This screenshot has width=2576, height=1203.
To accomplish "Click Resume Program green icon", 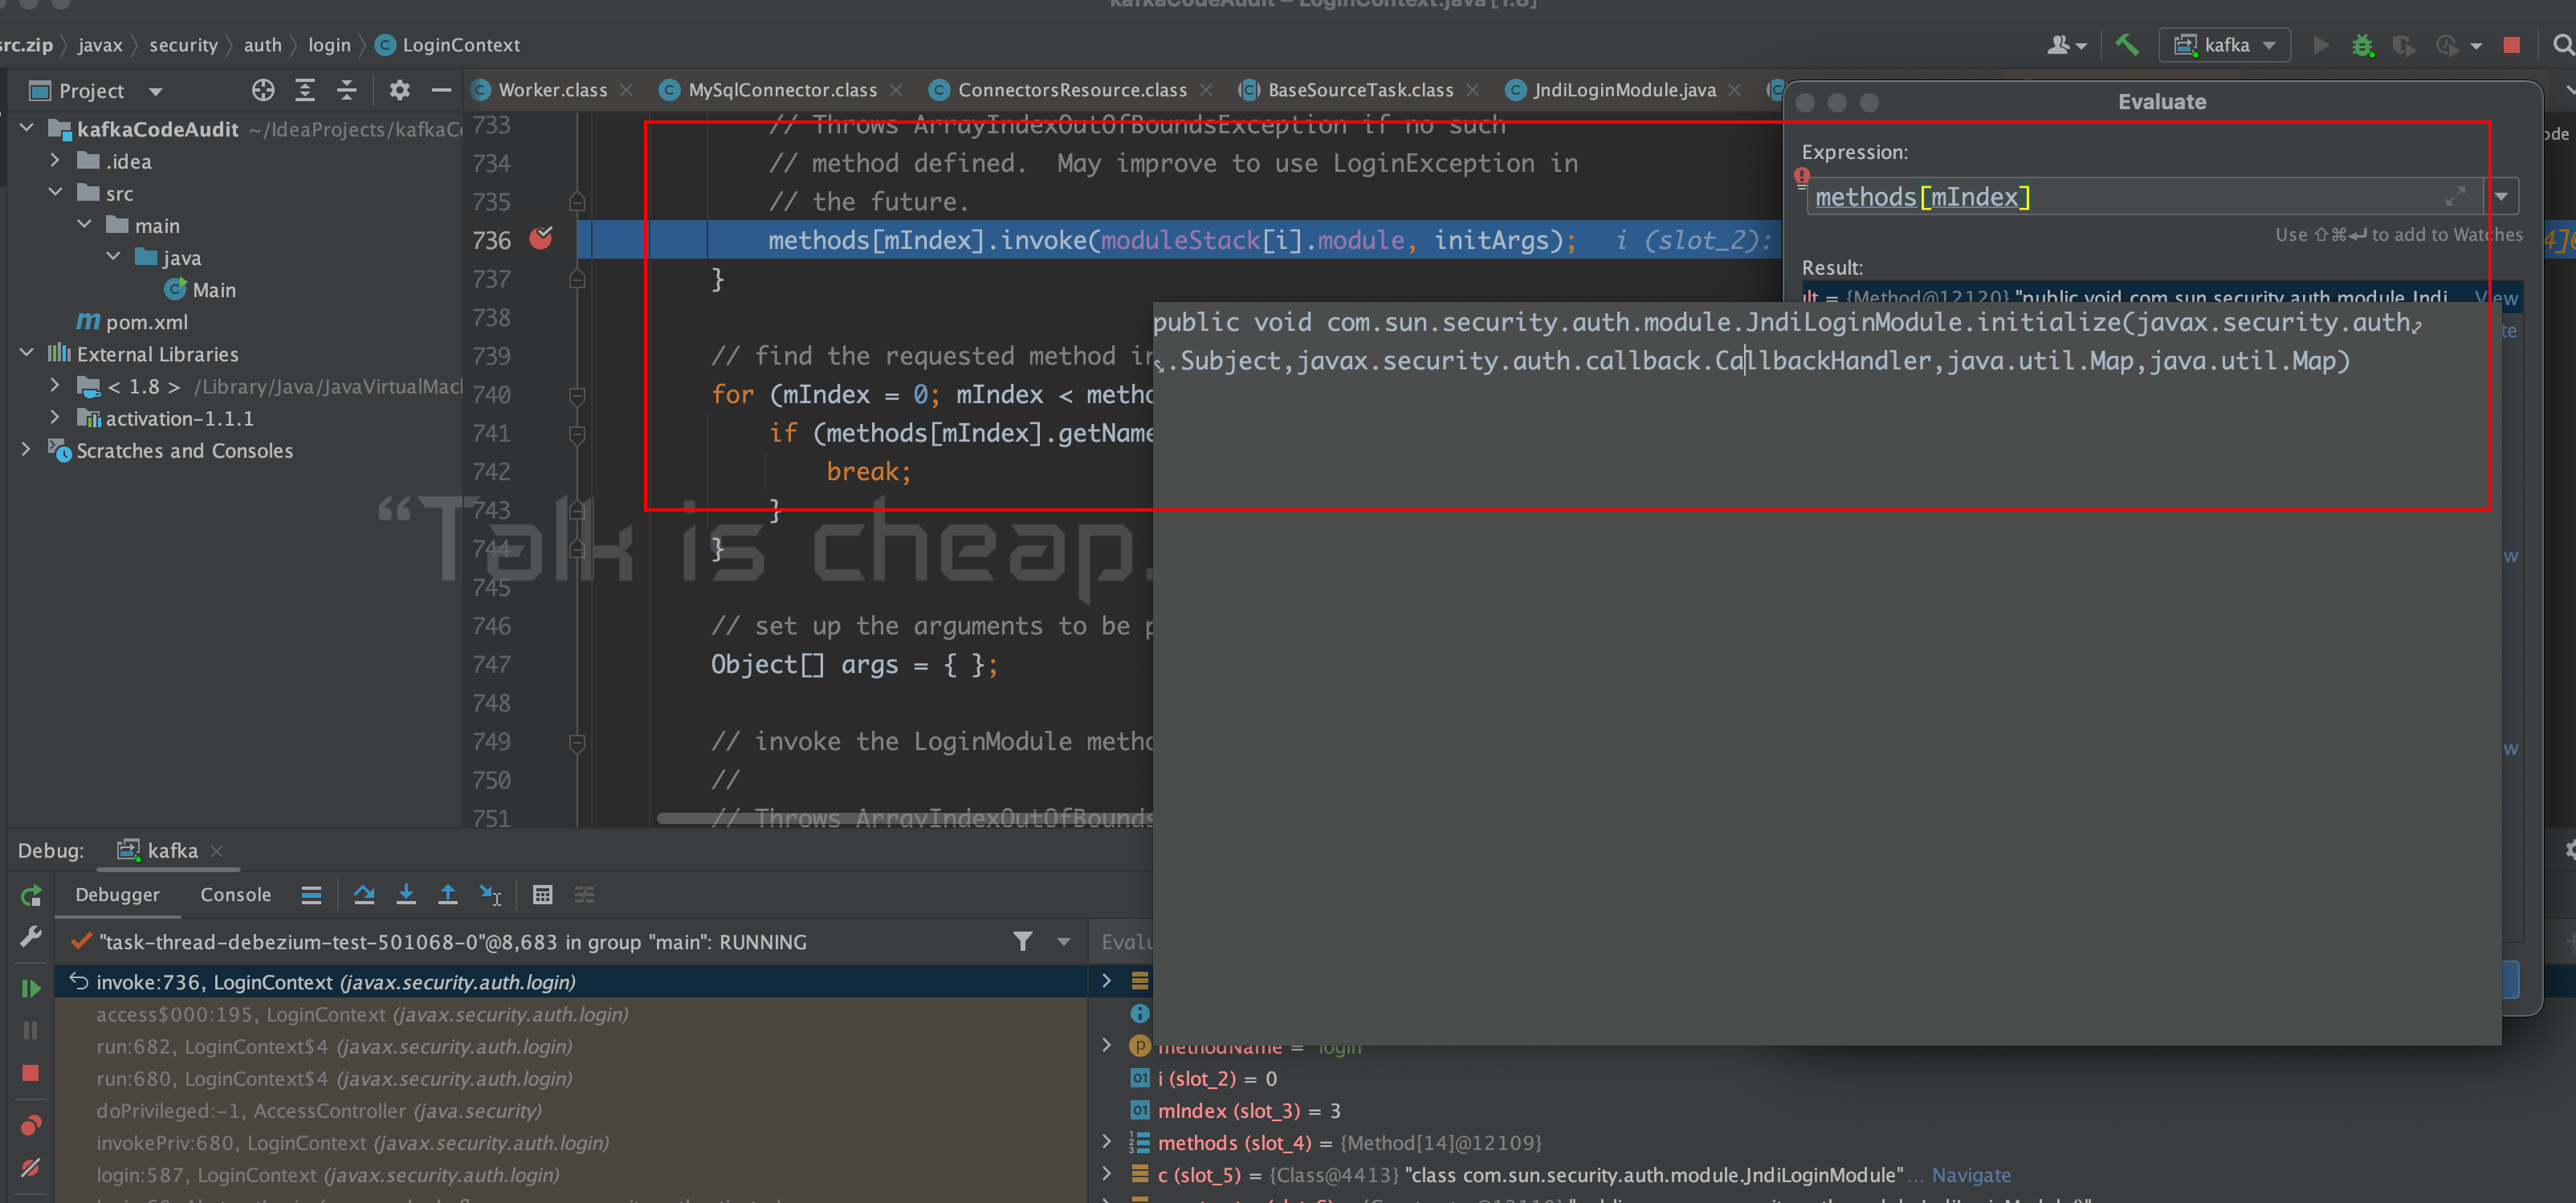I will (31, 988).
